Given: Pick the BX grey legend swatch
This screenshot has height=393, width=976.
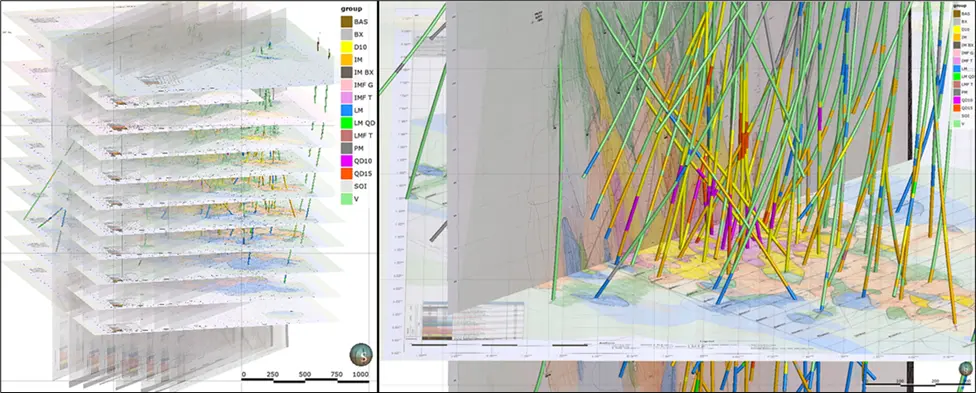Looking at the screenshot, I should (x=347, y=35).
